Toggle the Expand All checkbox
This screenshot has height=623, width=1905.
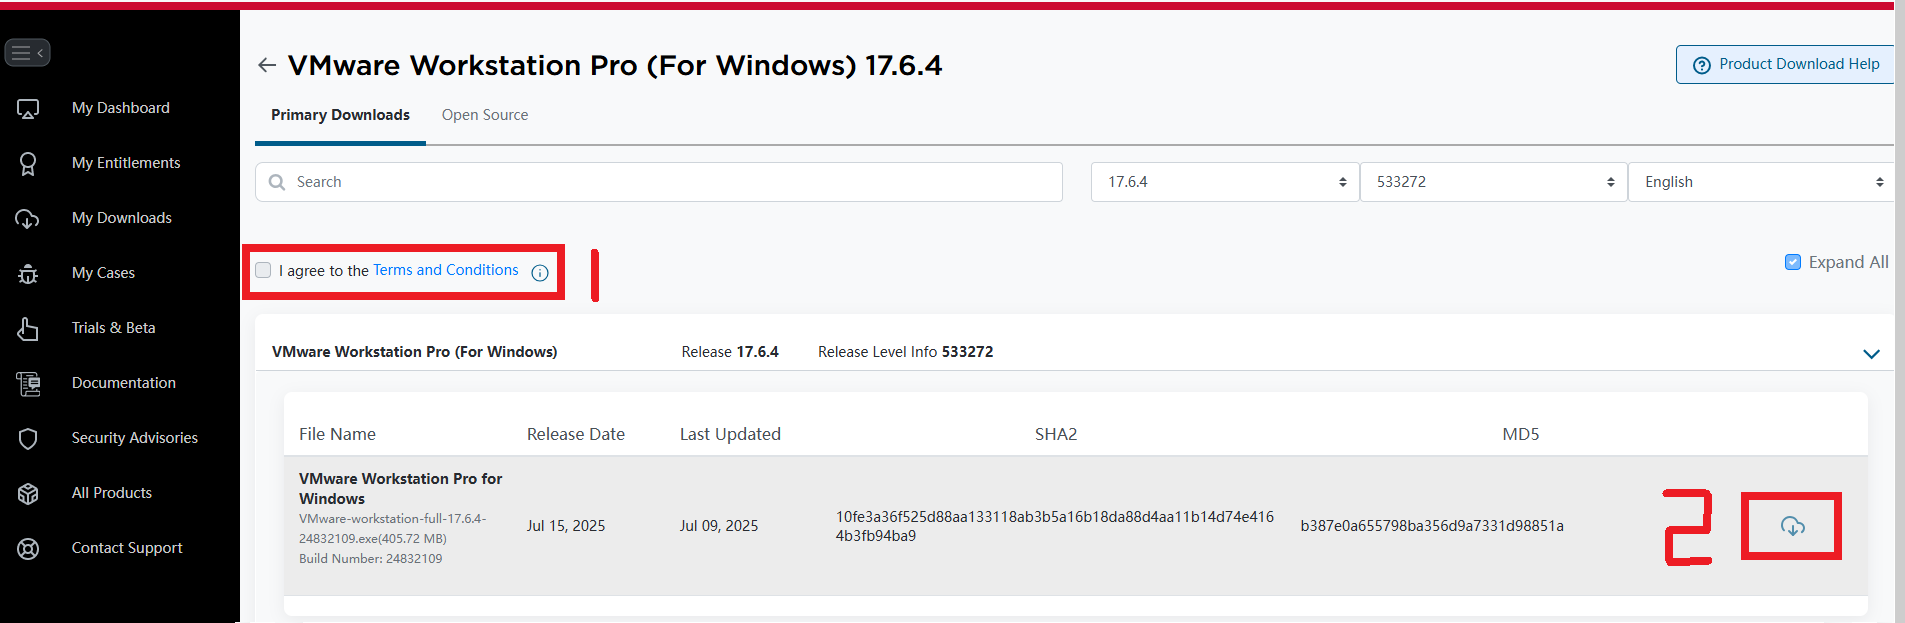point(1793,262)
